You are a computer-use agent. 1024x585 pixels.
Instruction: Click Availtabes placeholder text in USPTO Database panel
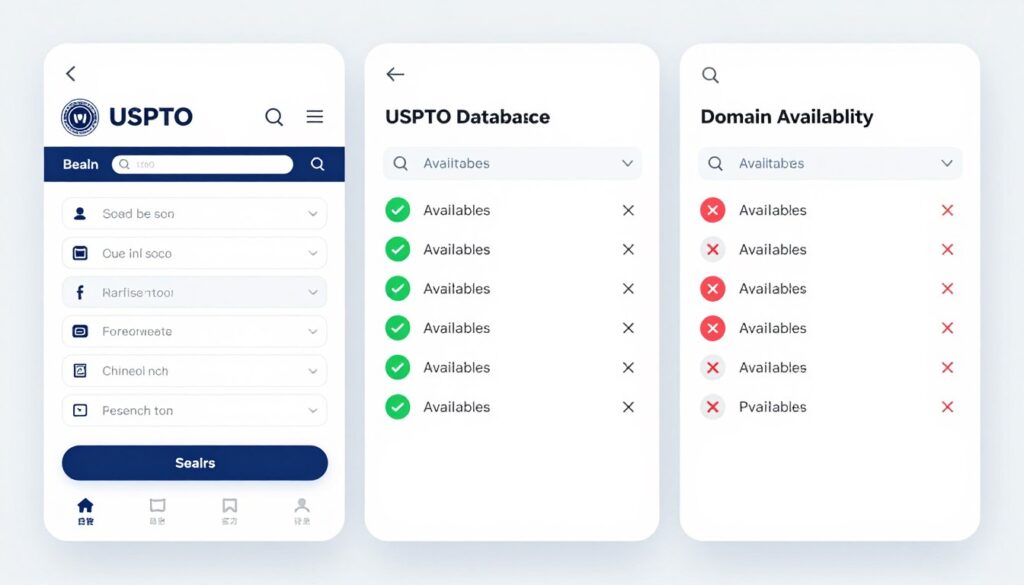(456, 163)
